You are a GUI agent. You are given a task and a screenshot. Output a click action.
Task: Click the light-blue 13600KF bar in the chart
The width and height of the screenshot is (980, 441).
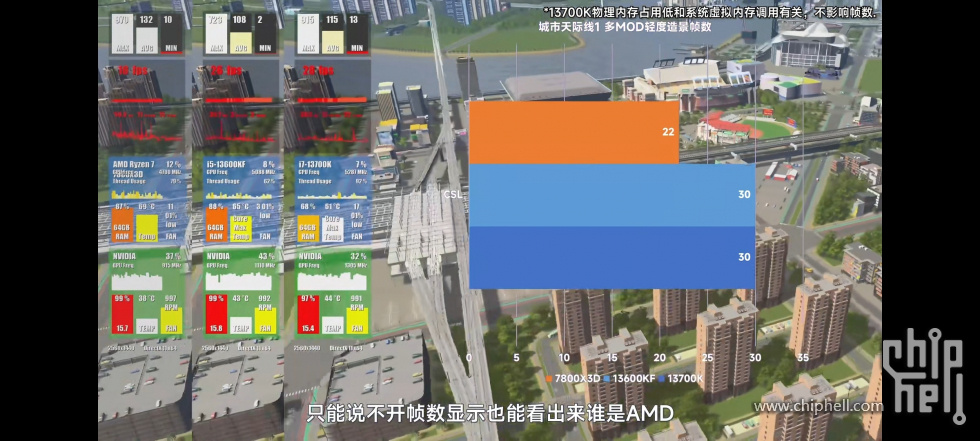click(612, 195)
